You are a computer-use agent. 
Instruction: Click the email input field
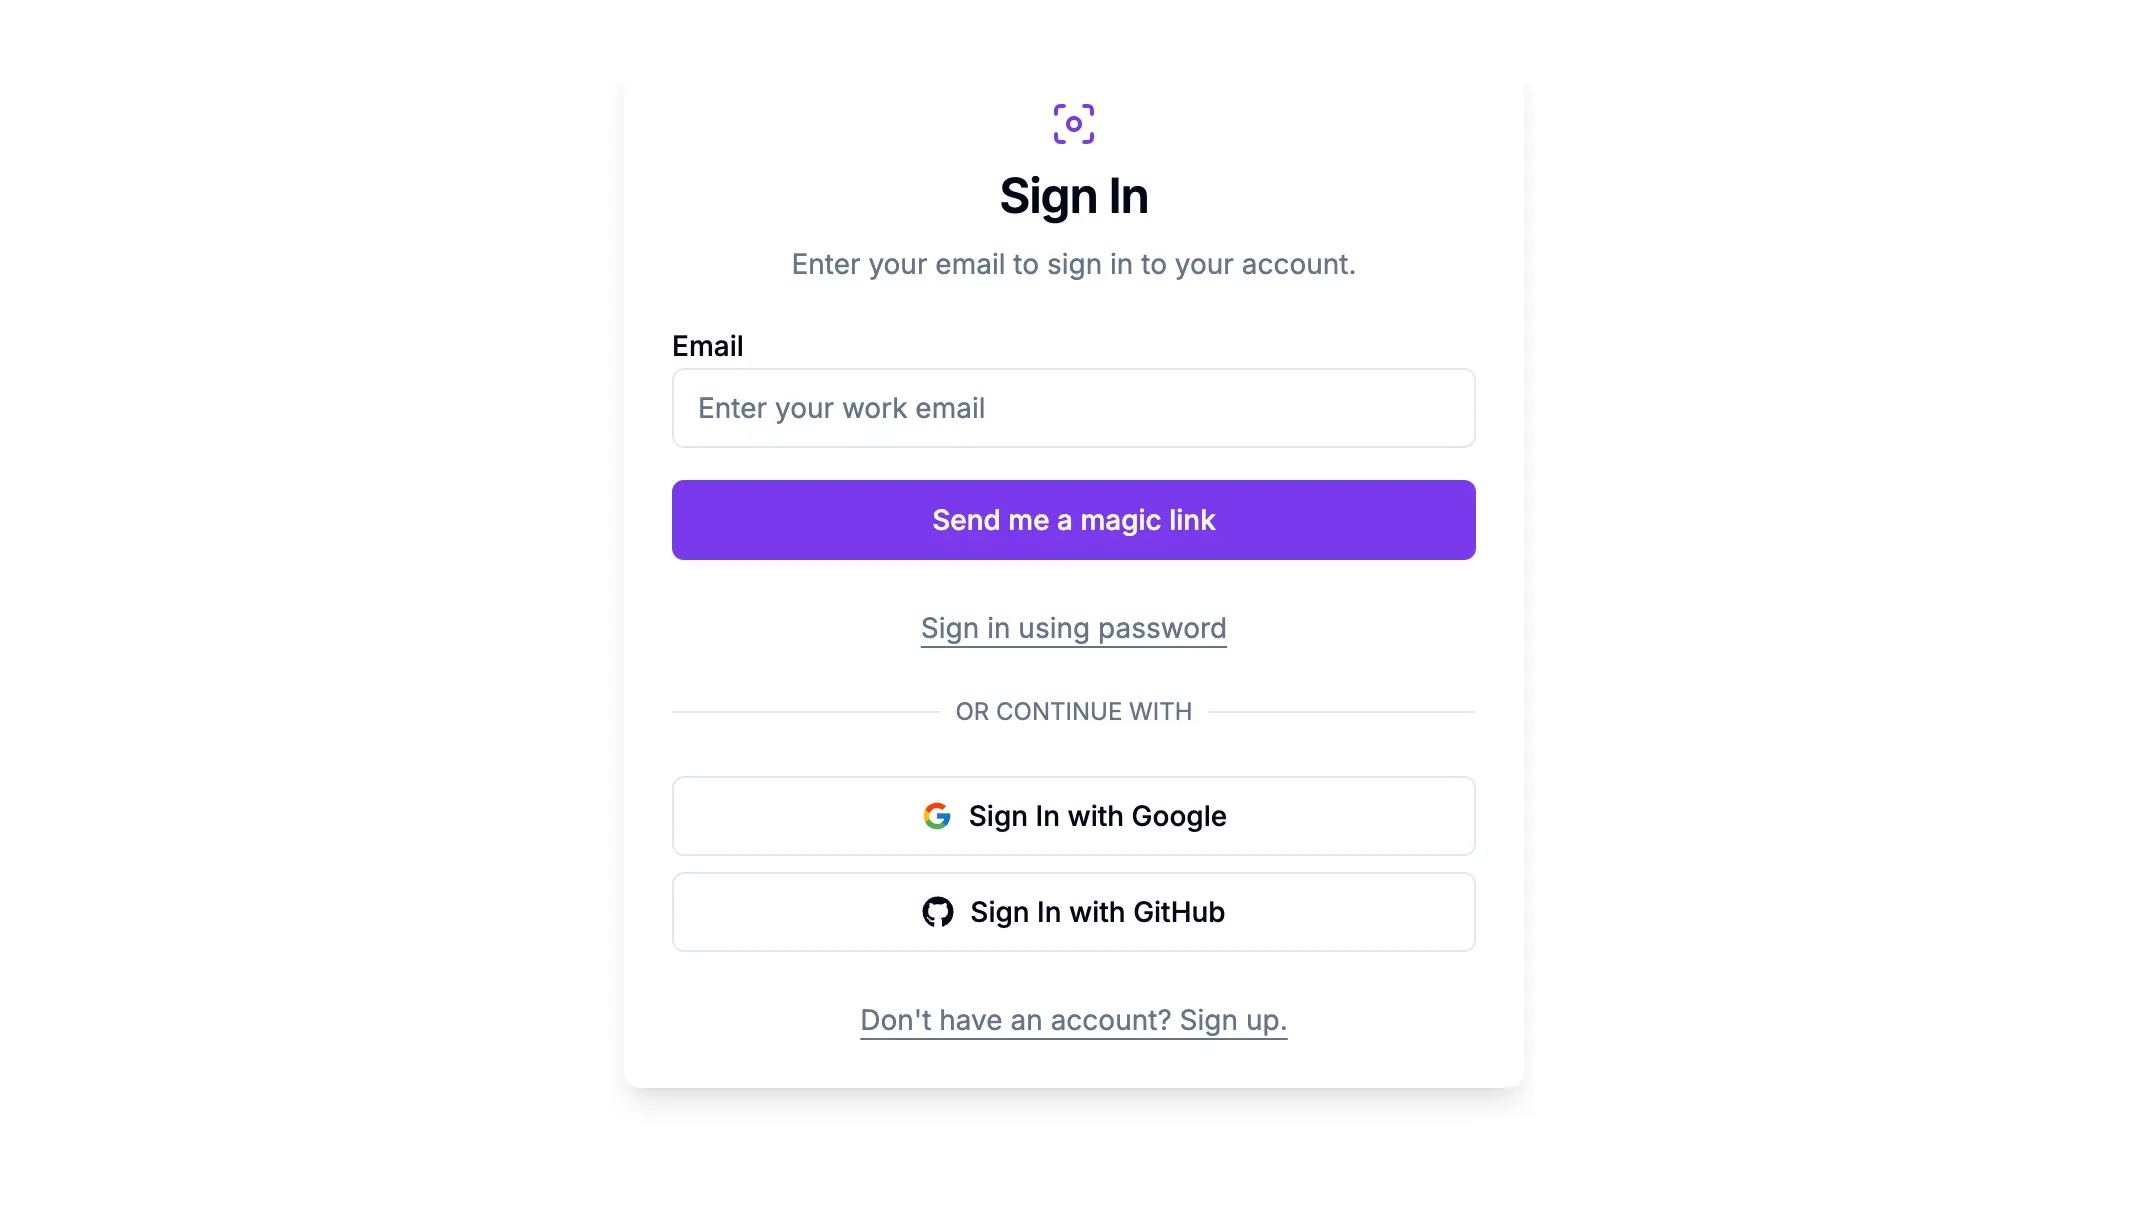[1073, 408]
